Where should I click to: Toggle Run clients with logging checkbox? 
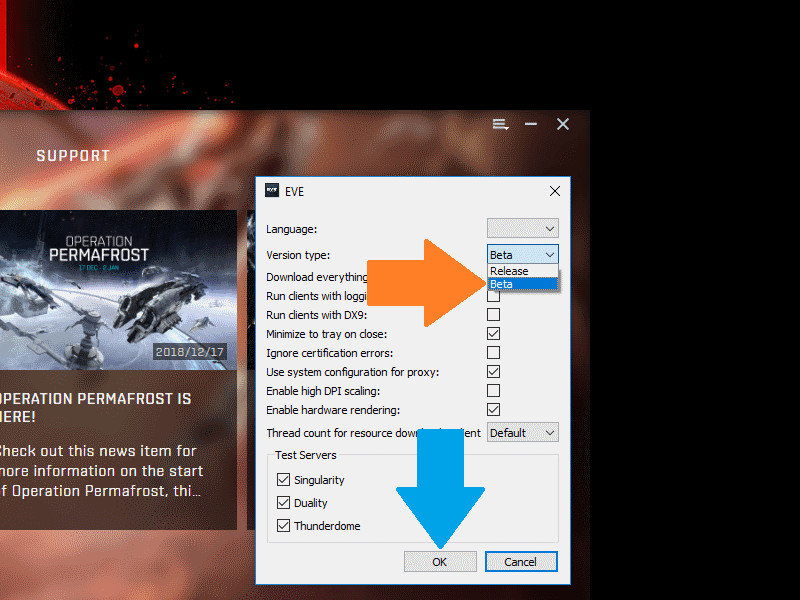point(493,296)
